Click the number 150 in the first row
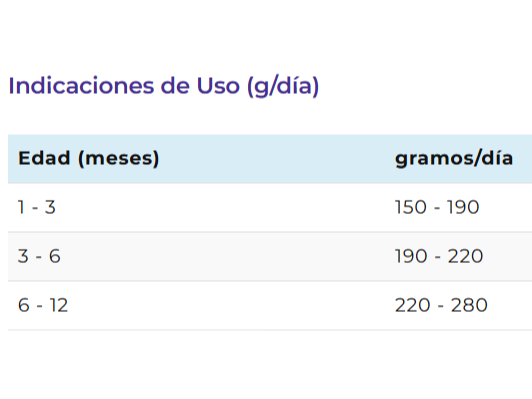This screenshot has width=532, height=399. (x=411, y=207)
